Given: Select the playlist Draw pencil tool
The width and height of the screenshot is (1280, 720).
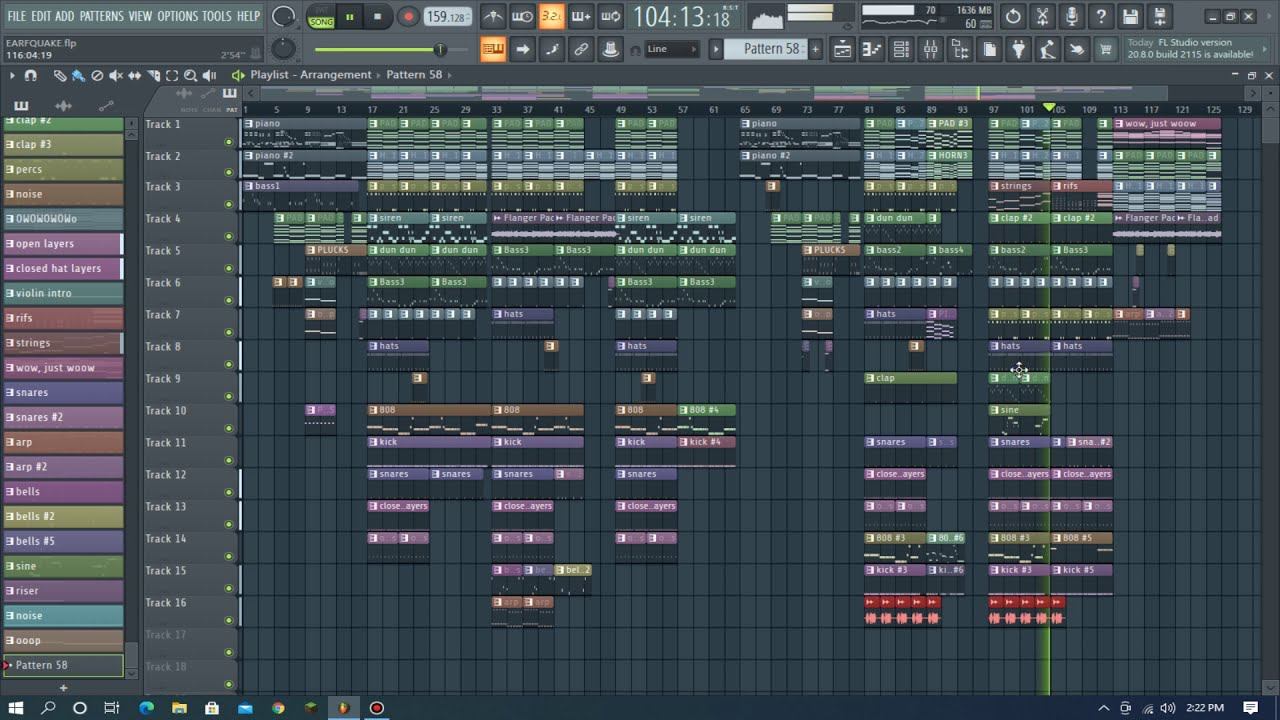Looking at the screenshot, I should (x=60, y=75).
